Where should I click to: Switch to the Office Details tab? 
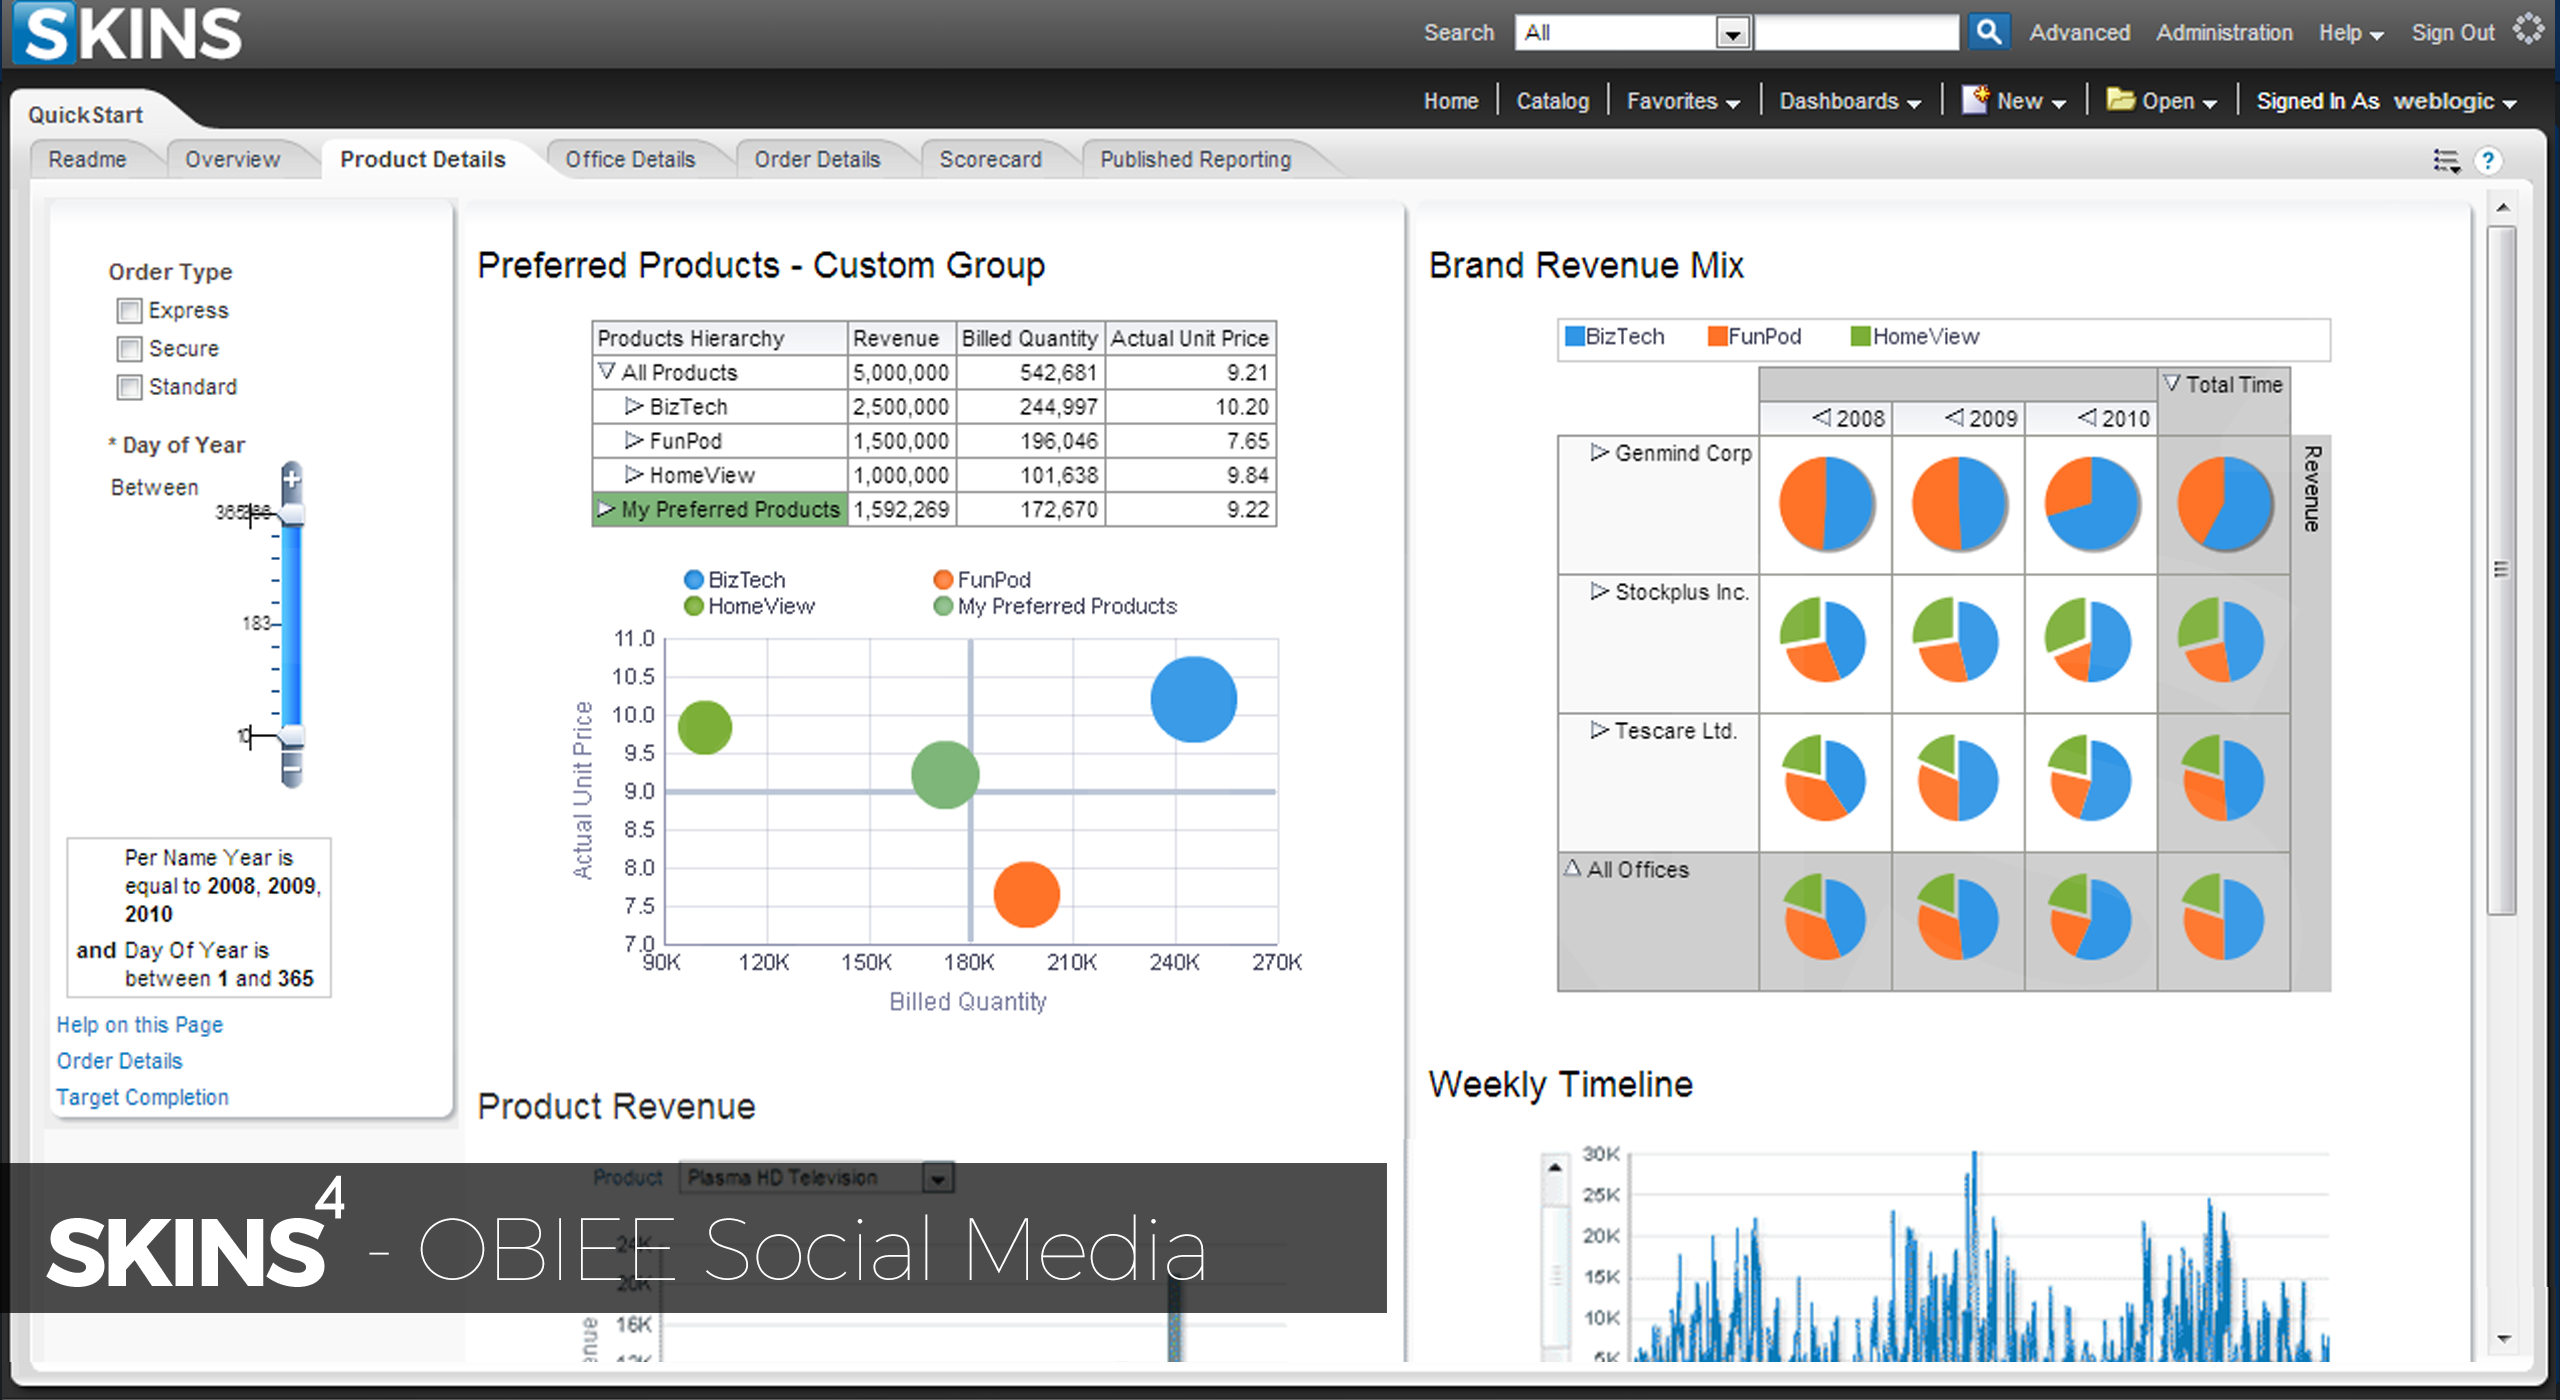[x=630, y=159]
